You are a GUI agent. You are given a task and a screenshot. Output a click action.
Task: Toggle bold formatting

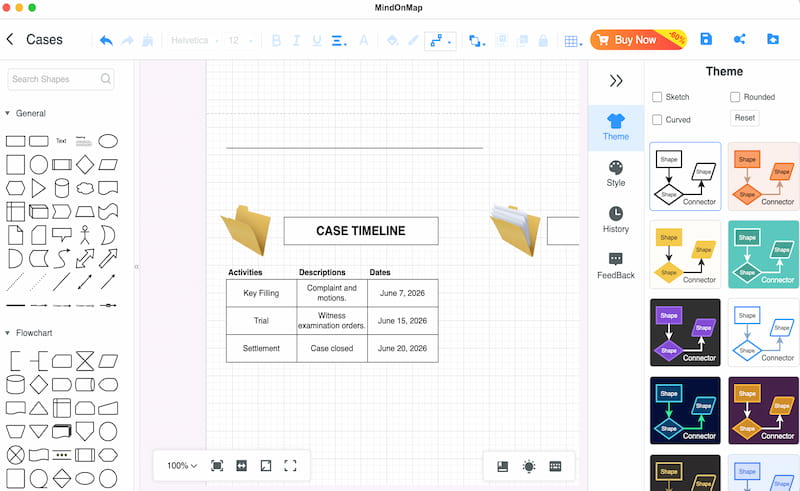(x=276, y=40)
